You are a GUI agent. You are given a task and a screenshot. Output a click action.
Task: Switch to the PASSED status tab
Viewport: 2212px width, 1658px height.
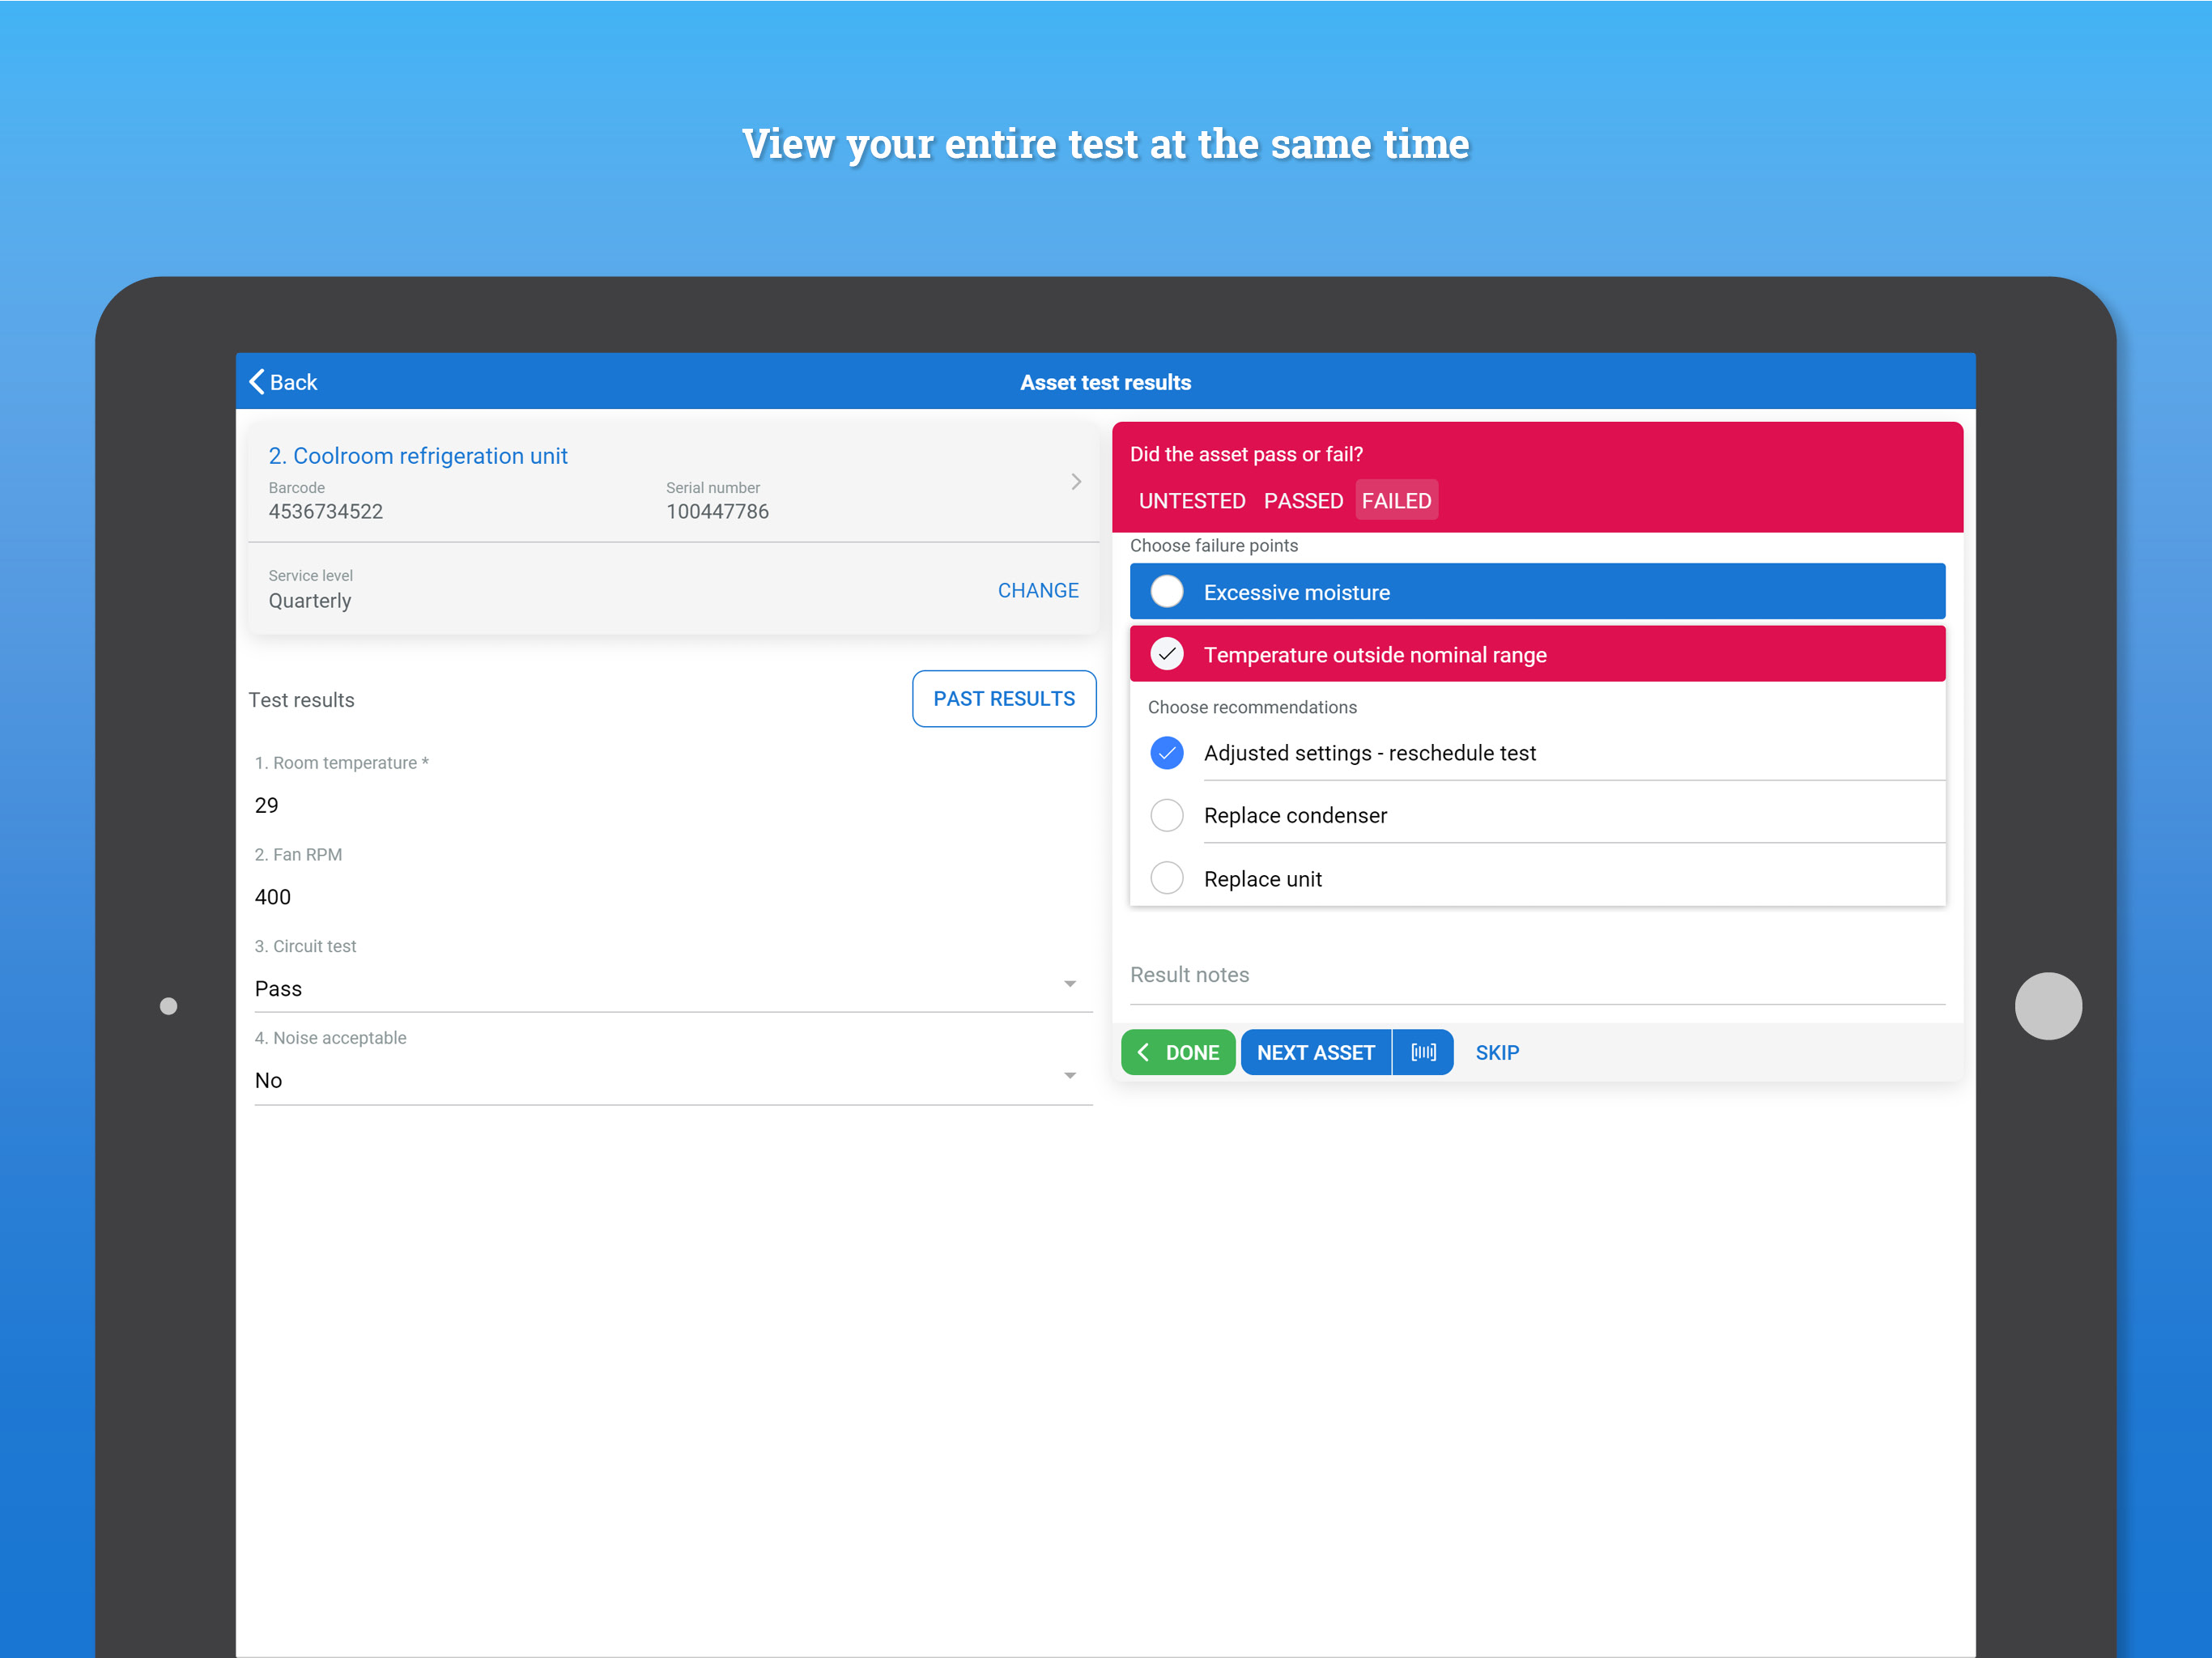[1302, 501]
